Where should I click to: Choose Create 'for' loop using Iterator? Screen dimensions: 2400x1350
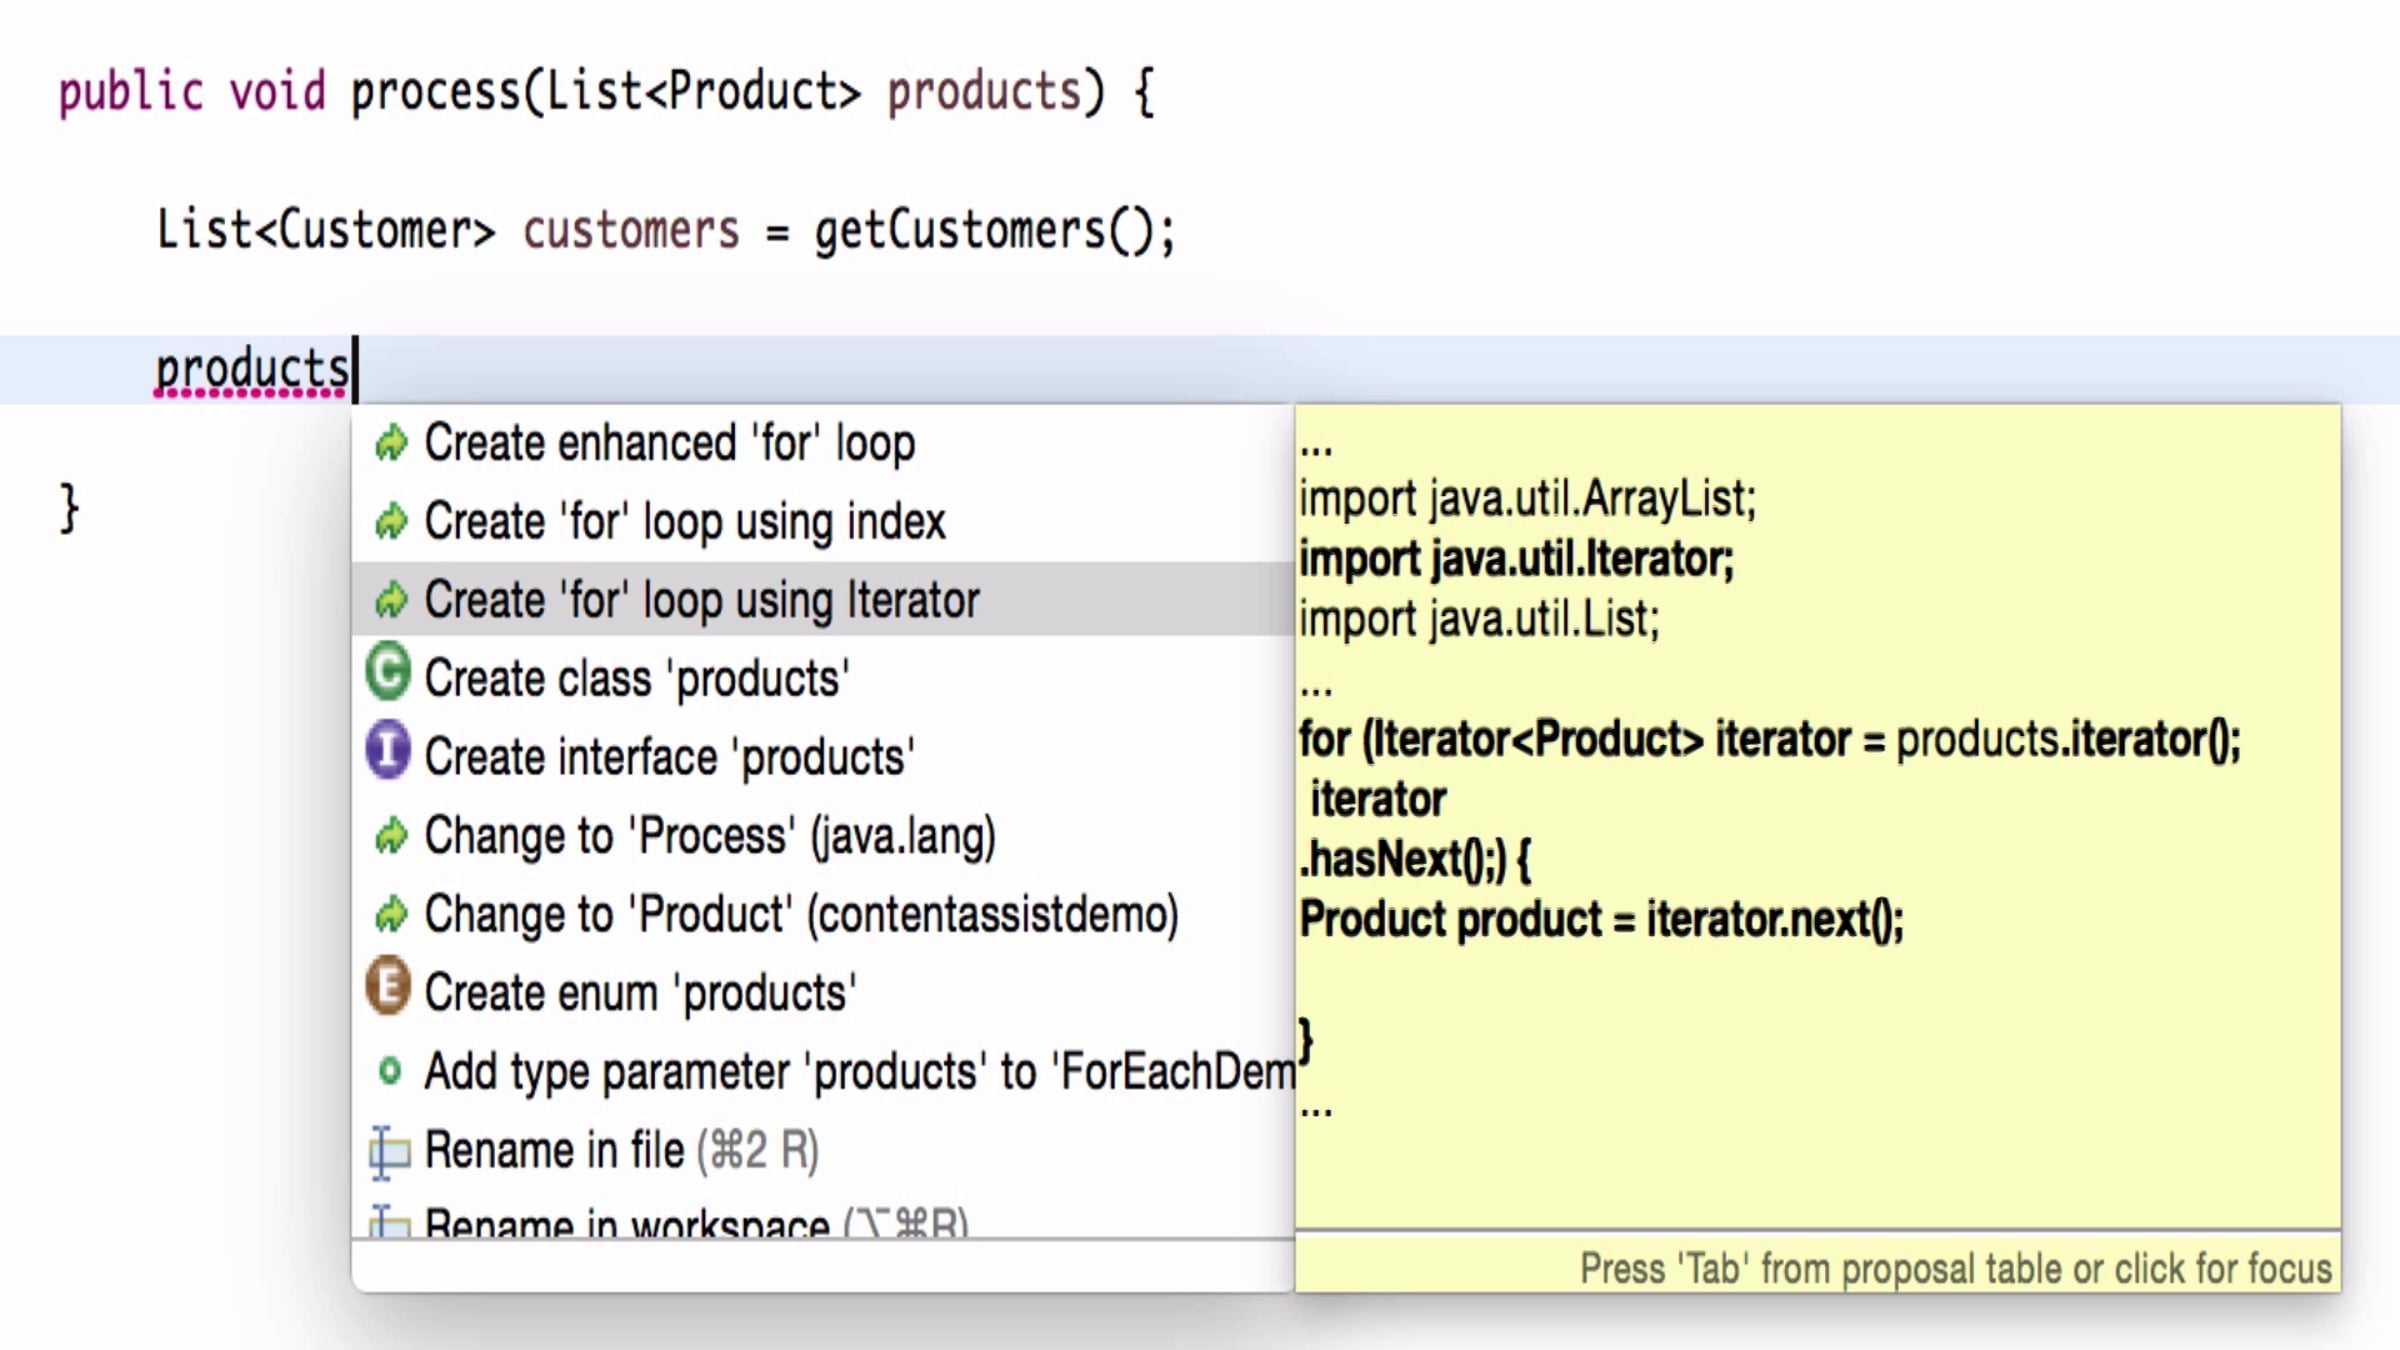(x=701, y=600)
